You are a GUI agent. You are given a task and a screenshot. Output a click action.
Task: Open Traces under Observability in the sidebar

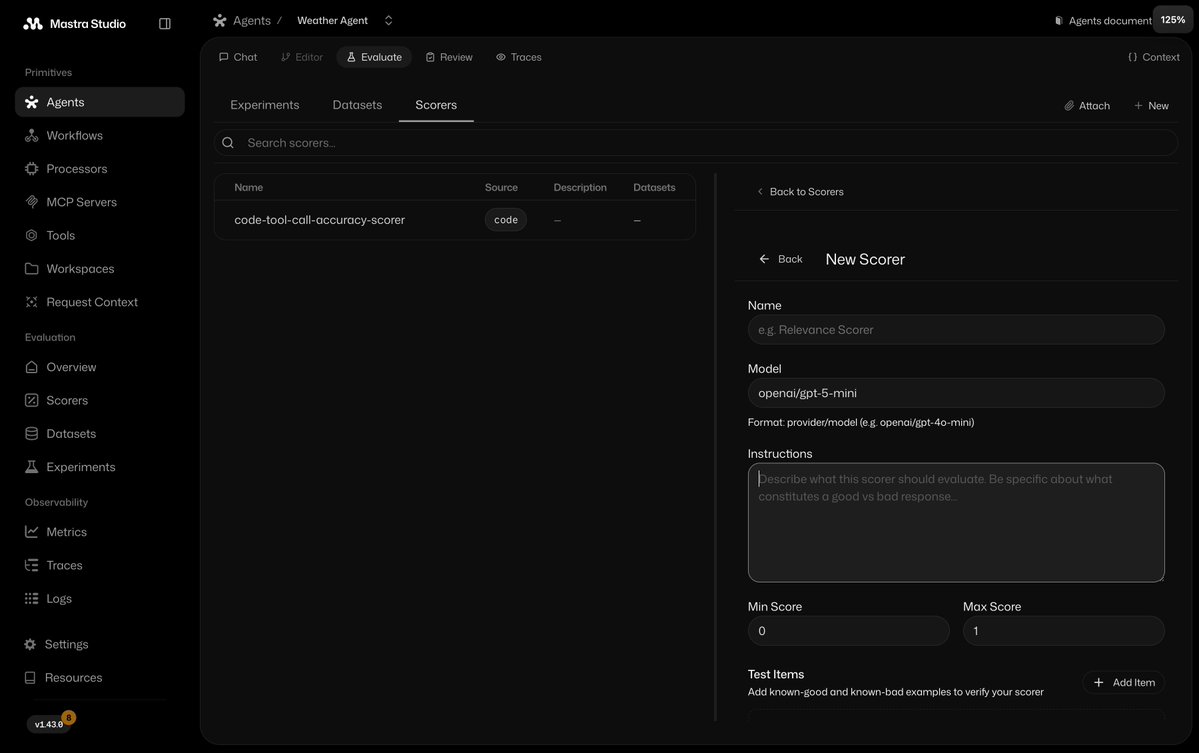click(99, 566)
